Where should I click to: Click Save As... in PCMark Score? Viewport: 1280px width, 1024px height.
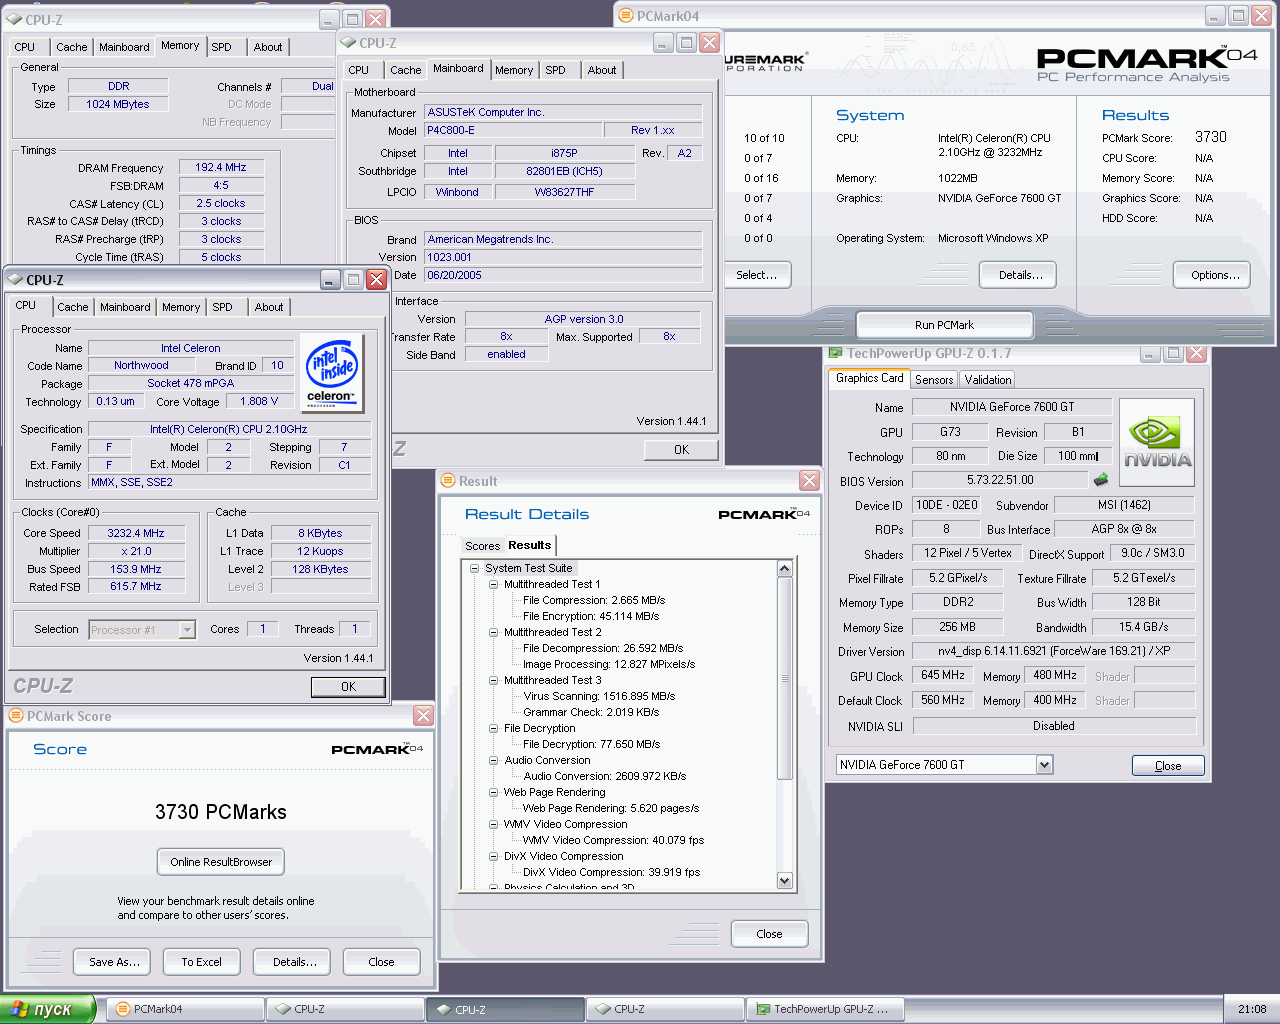click(x=114, y=962)
